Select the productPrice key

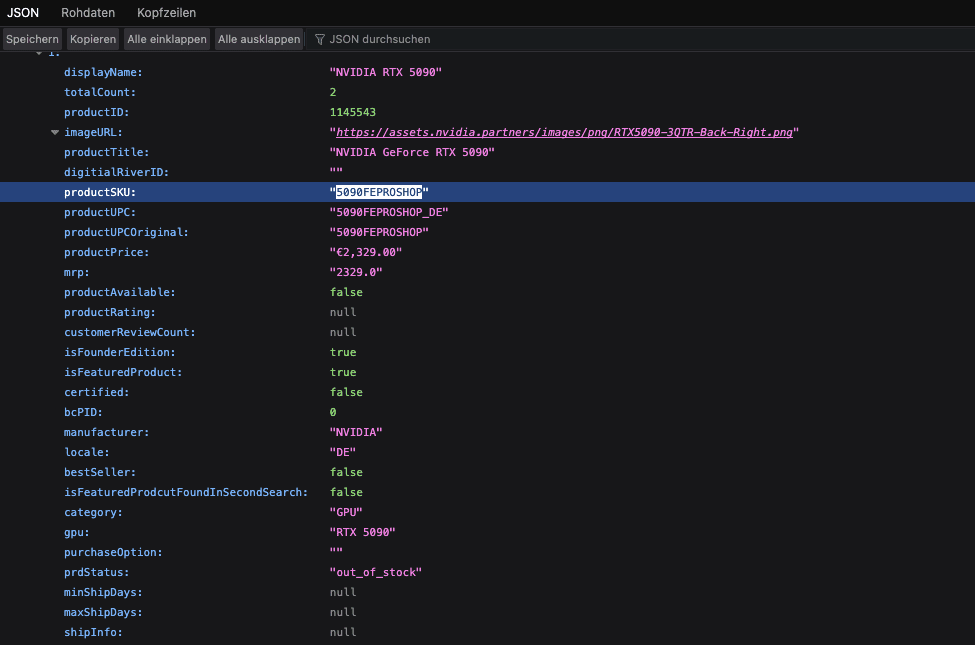[x=106, y=253]
